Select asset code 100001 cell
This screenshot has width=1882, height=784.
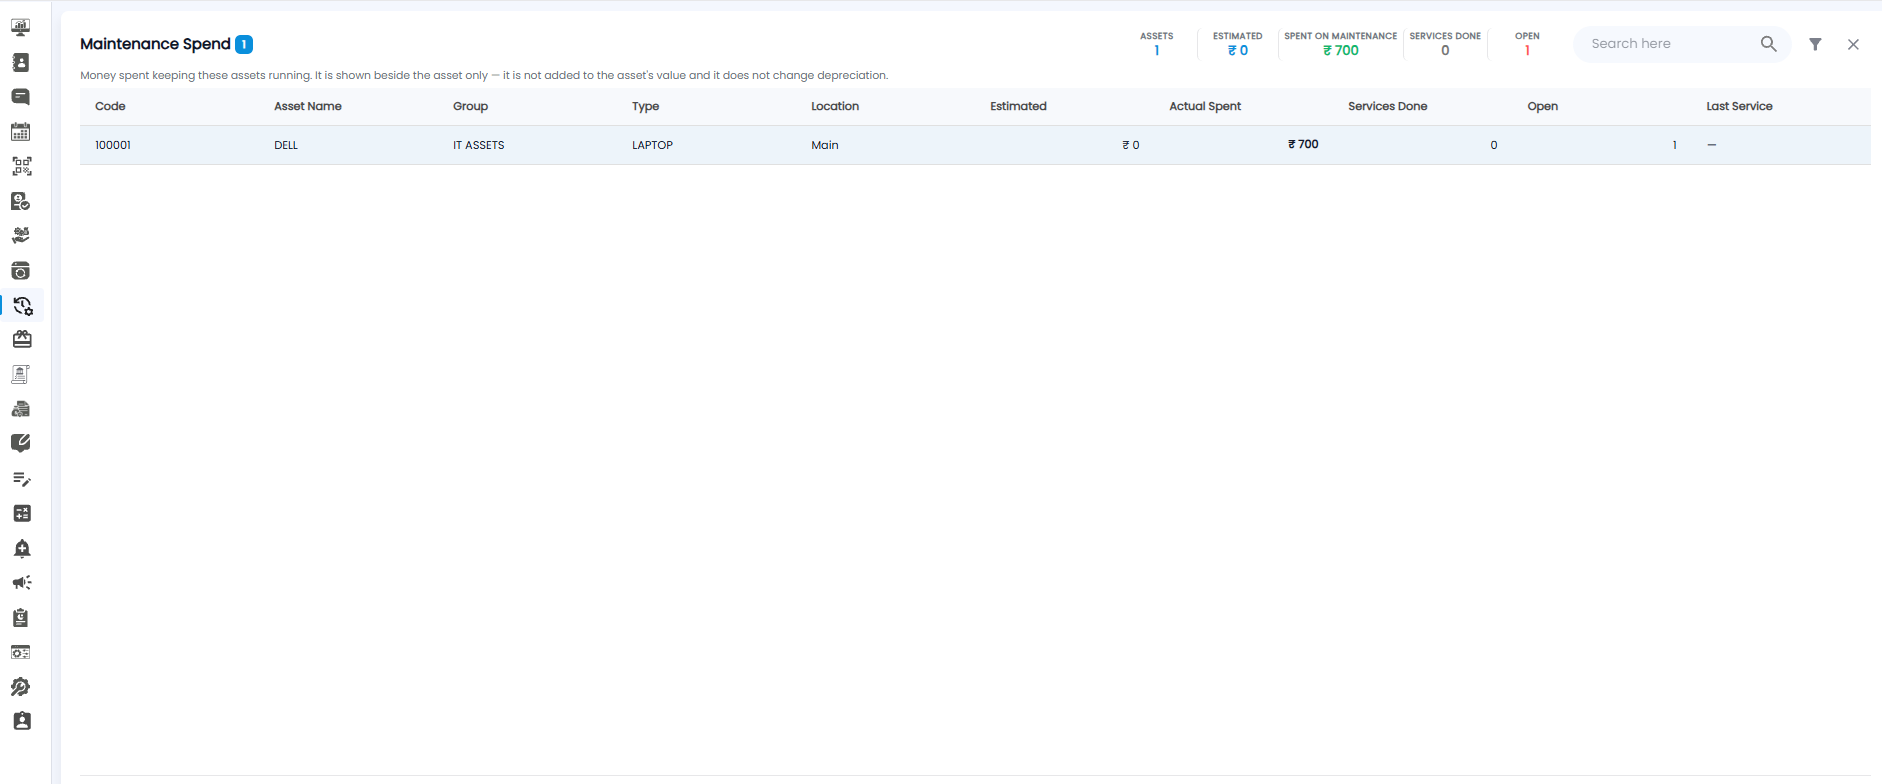[x=113, y=145]
